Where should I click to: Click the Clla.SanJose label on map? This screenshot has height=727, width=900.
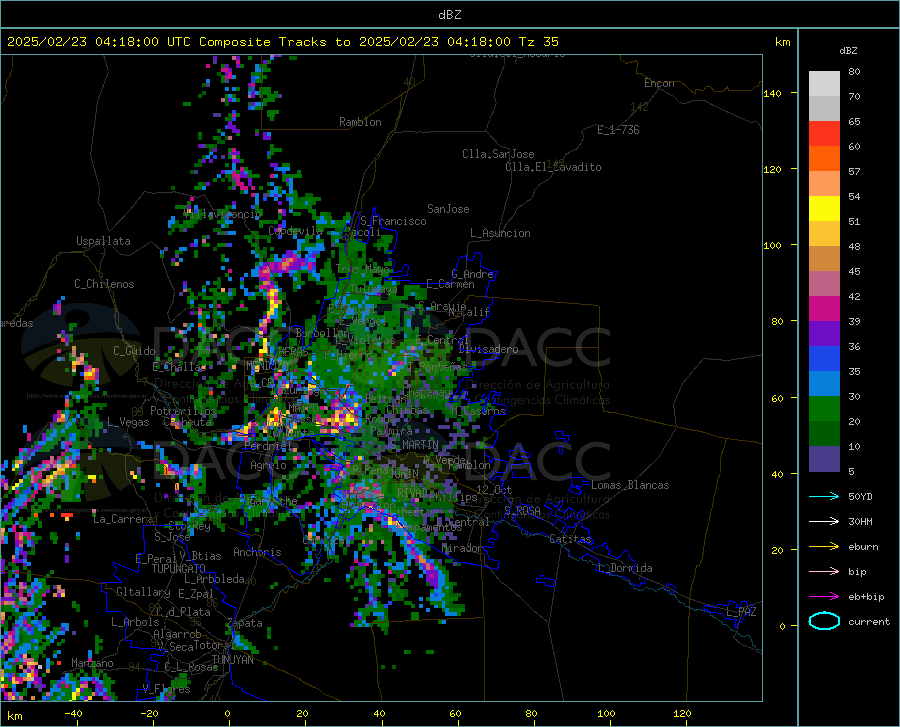pos(498,154)
